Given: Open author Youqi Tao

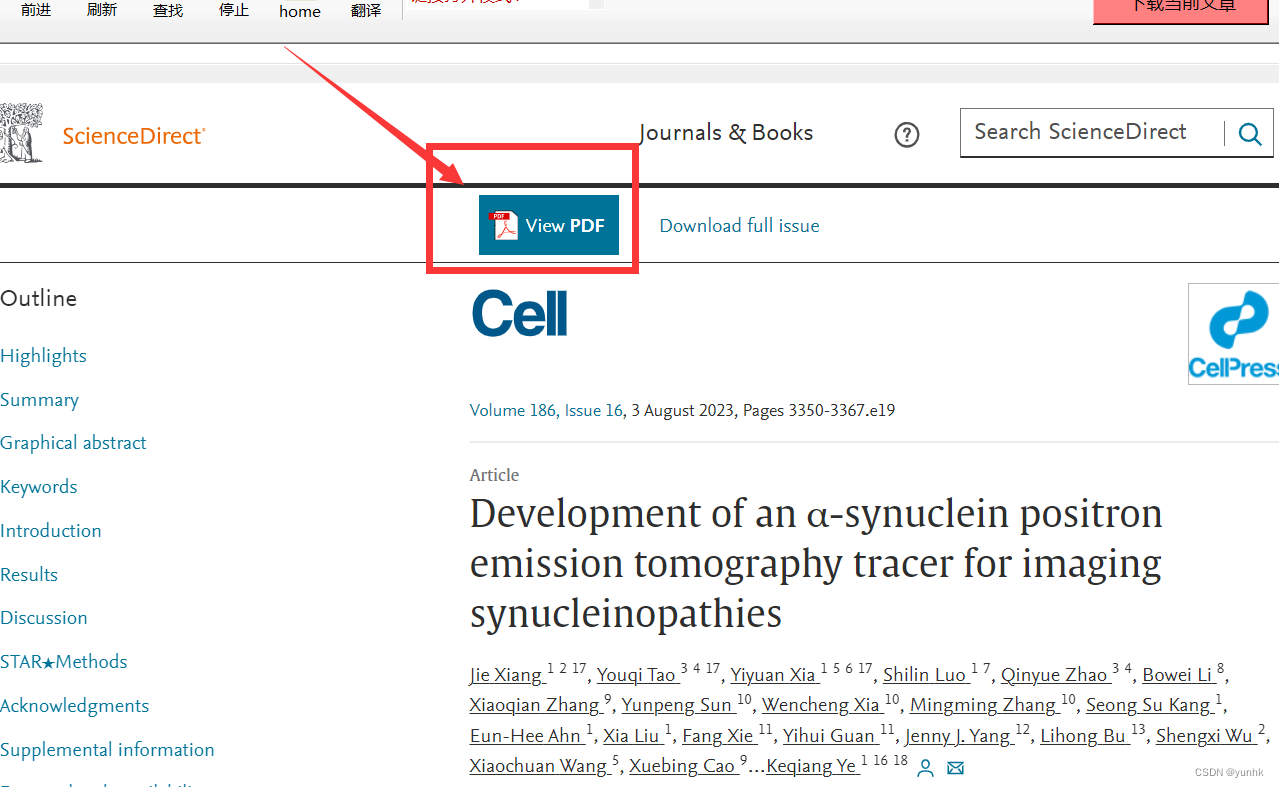Looking at the screenshot, I should coord(636,675).
